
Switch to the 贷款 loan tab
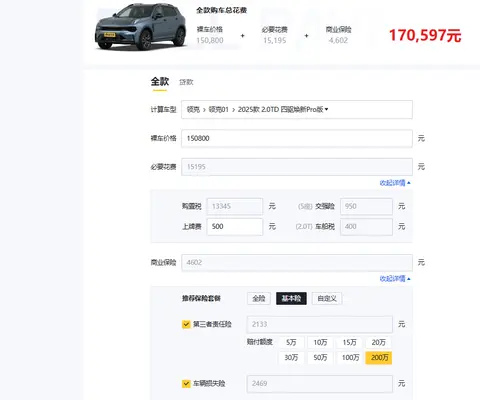tap(186, 82)
